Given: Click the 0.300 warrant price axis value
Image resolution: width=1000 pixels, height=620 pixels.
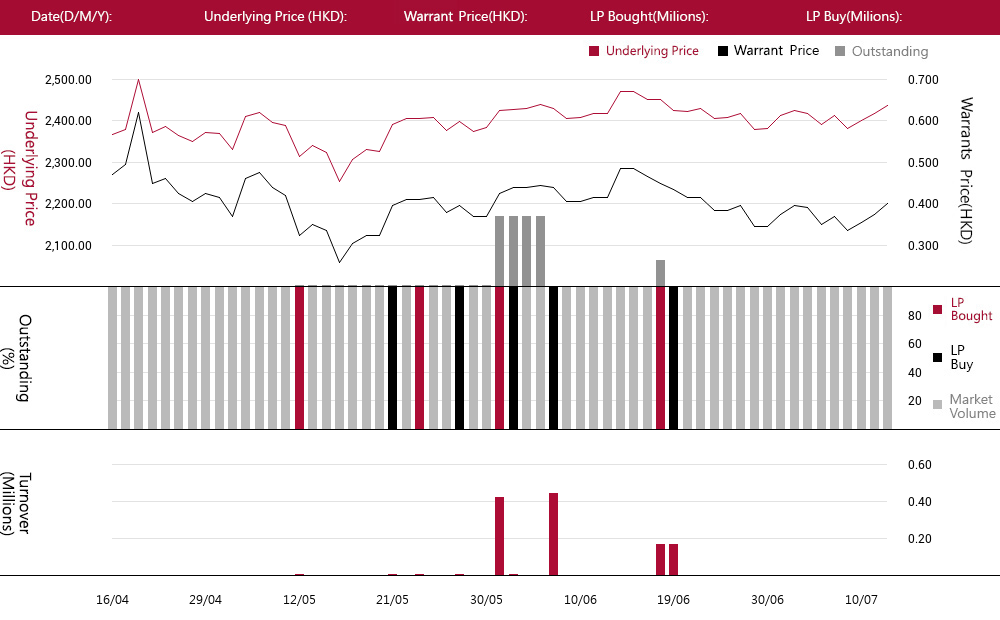Looking at the screenshot, I should pyautogui.click(x=923, y=246).
